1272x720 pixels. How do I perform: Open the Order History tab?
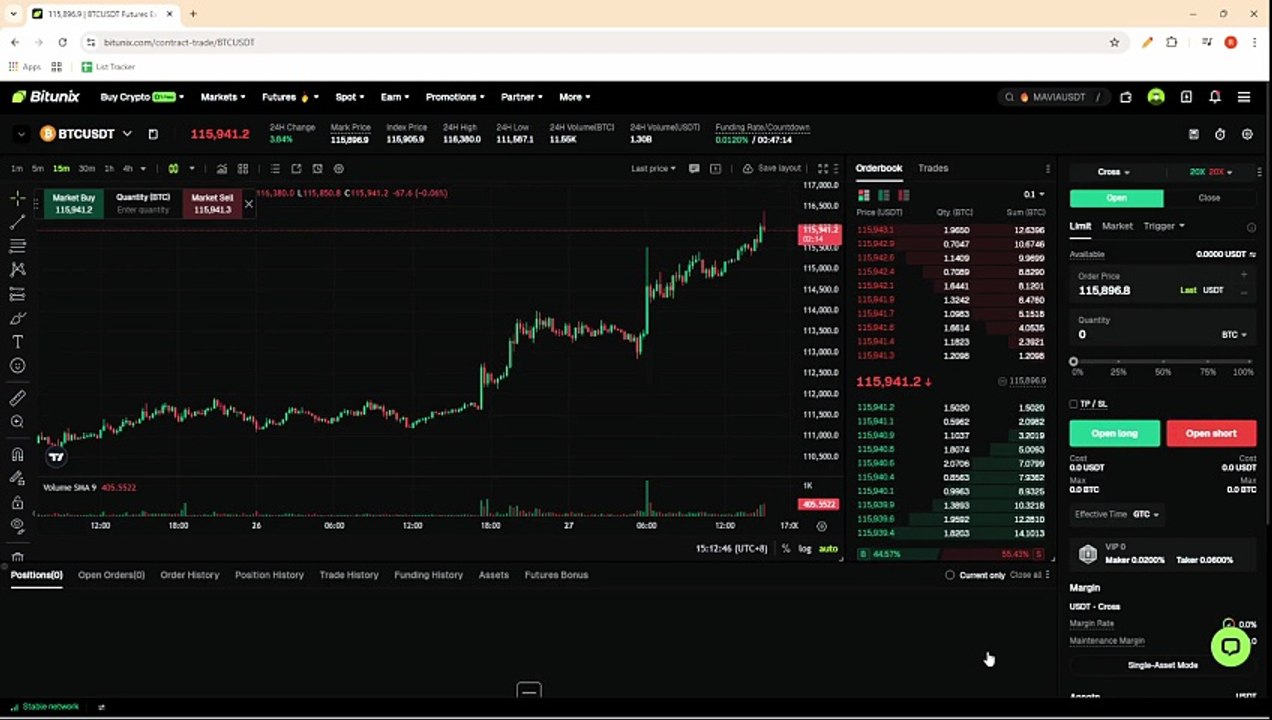click(189, 575)
